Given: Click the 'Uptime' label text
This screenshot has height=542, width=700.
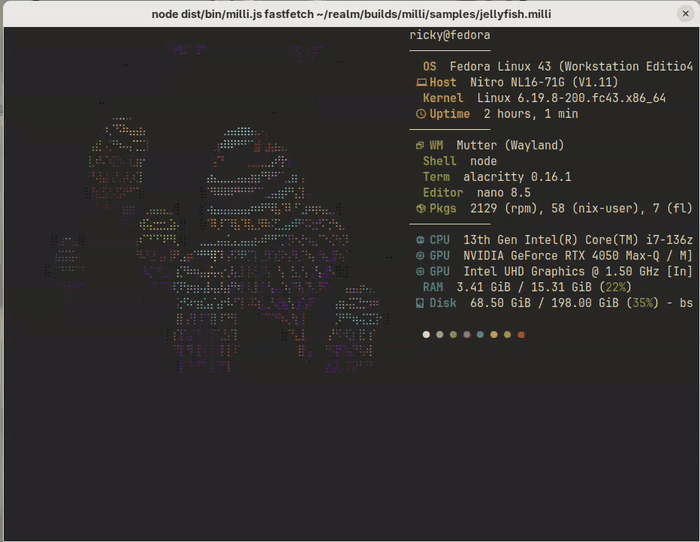Looking at the screenshot, I should 450,114.
